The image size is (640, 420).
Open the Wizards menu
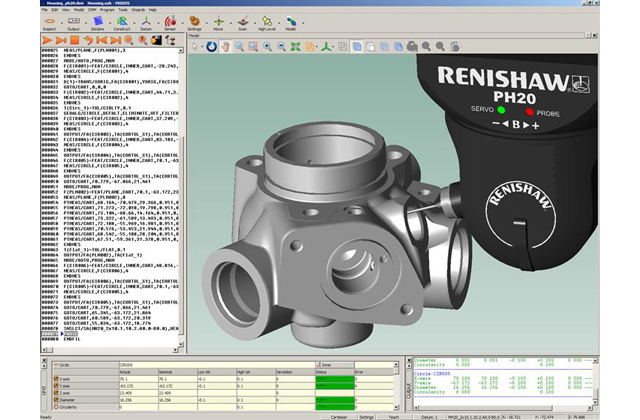(138, 10)
